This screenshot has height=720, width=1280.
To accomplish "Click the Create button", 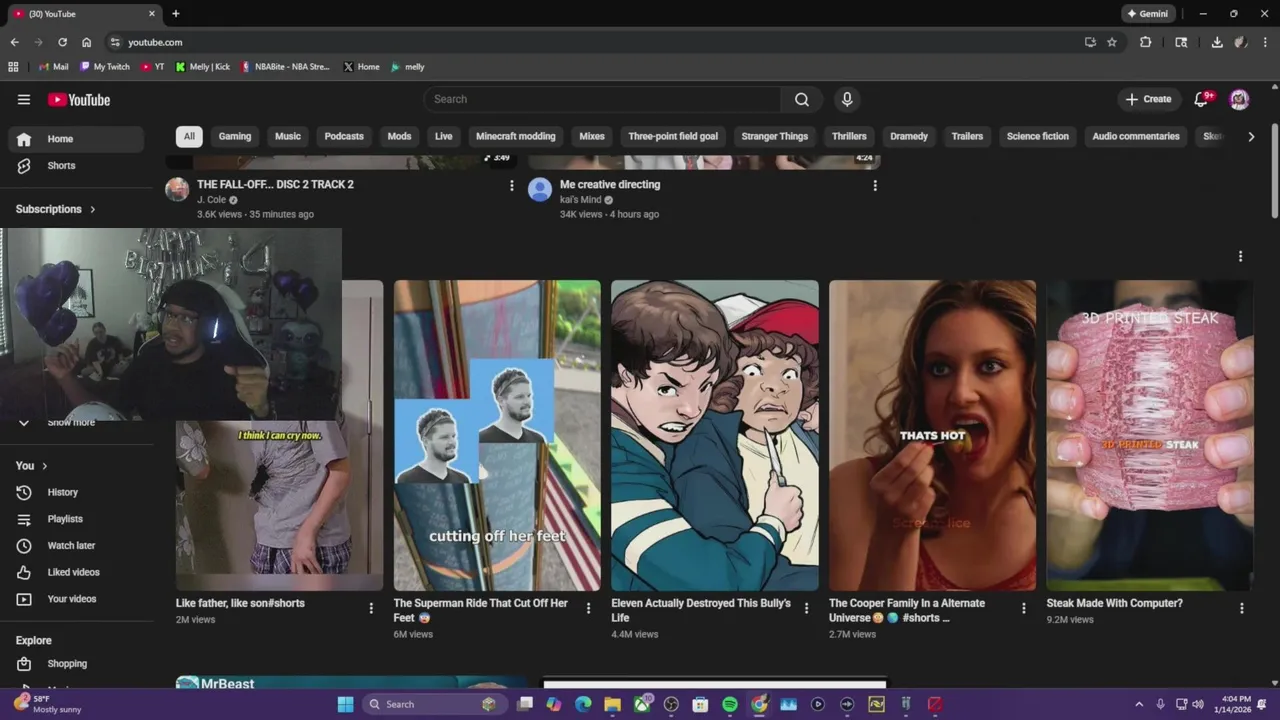I will (1148, 99).
